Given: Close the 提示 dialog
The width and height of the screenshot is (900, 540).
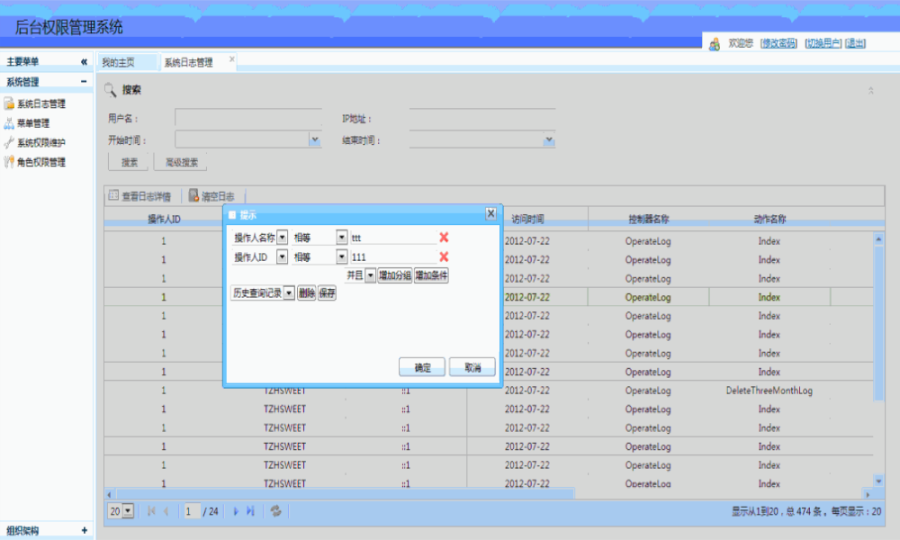Looking at the screenshot, I should (x=491, y=214).
